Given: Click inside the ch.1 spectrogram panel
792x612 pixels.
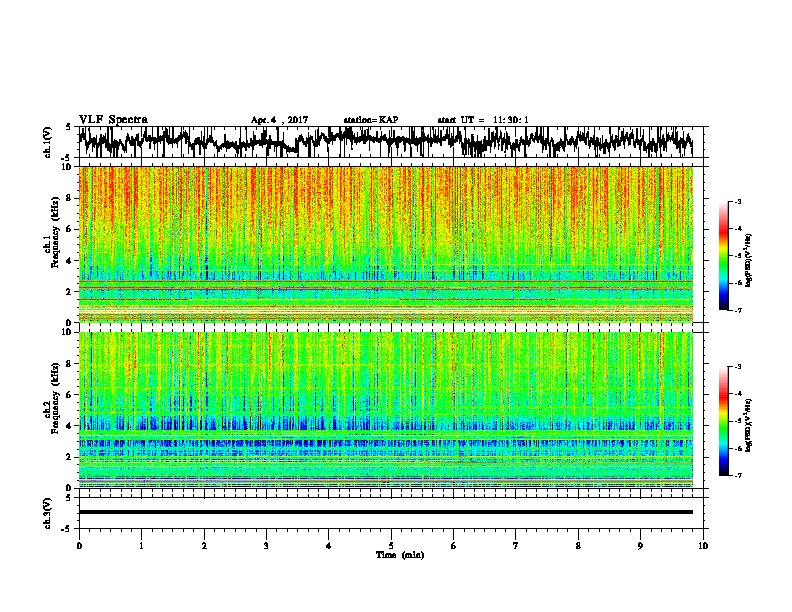Looking at the screenshot, I should tap(386, 244).
